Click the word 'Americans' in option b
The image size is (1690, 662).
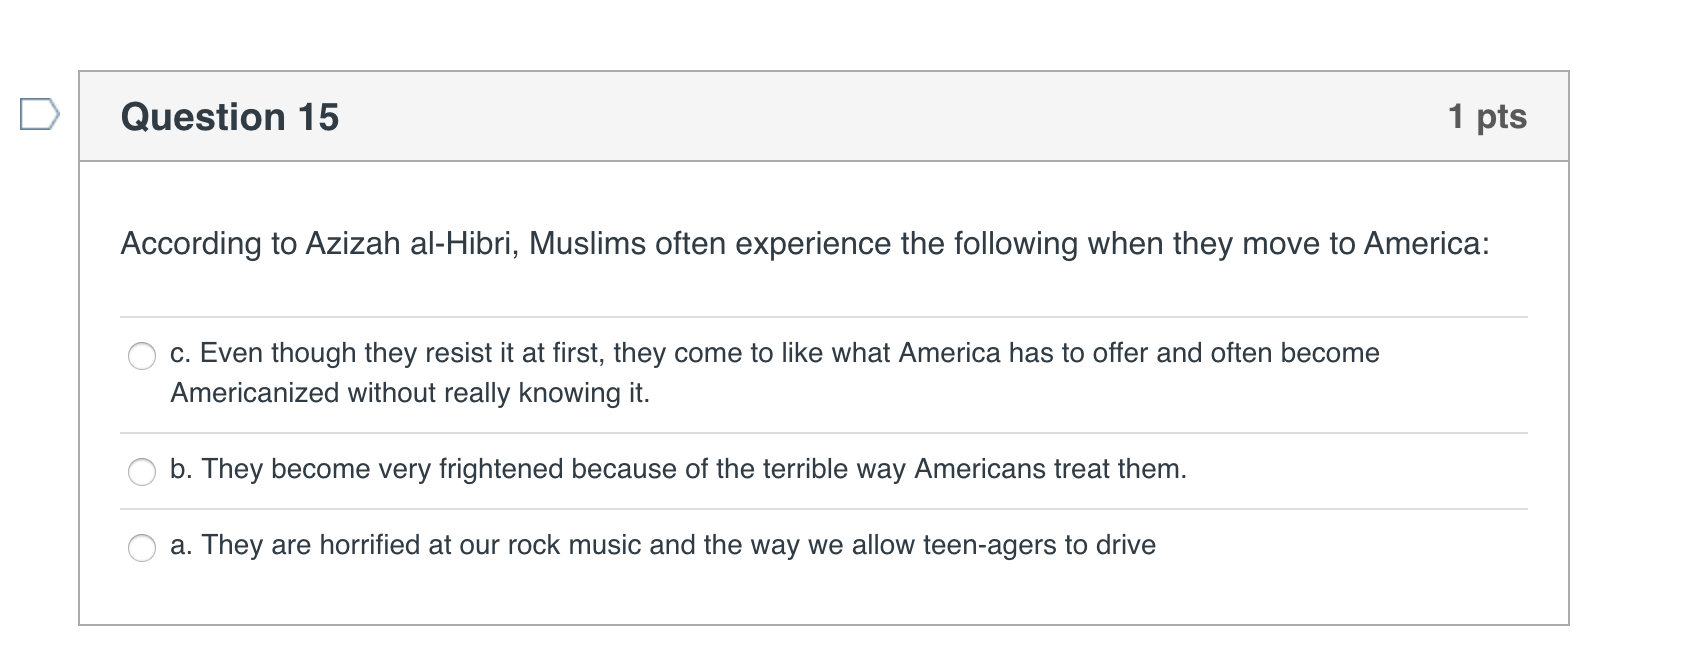pyautogui.click(x=980, y=469)
